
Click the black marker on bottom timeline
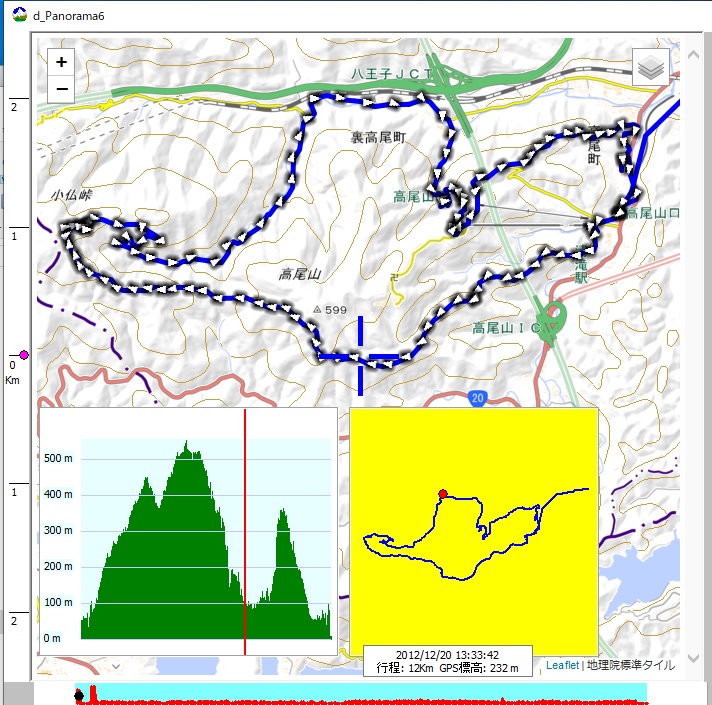point(79,694)
